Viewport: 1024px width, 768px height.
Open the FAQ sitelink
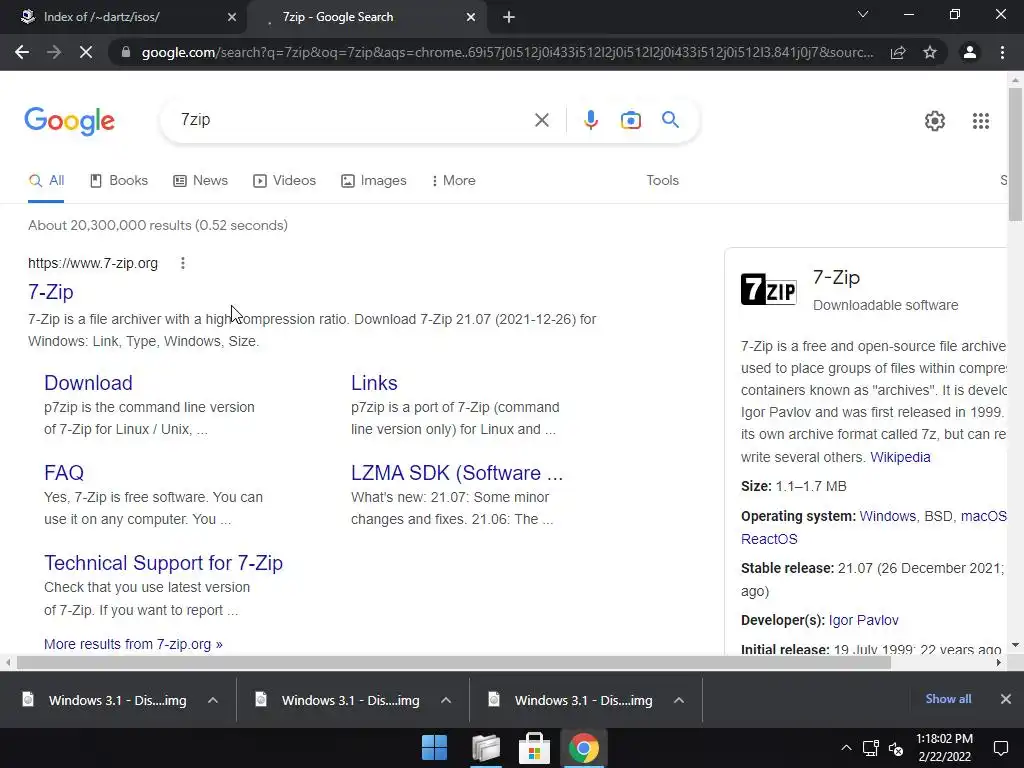tap(64, 473)
